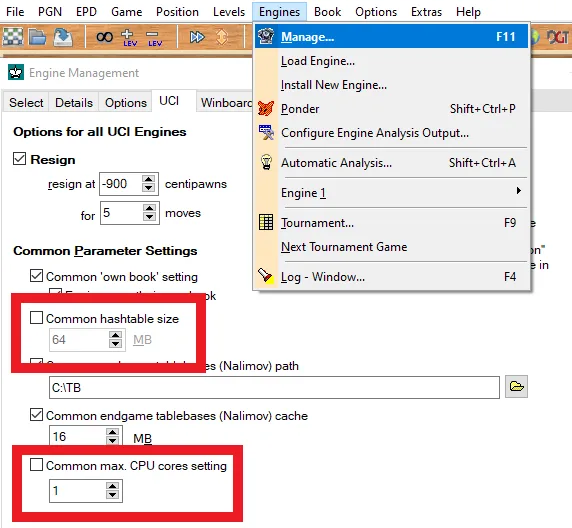
Task: Decrease the resign moves count
Action: click(149, 217)
